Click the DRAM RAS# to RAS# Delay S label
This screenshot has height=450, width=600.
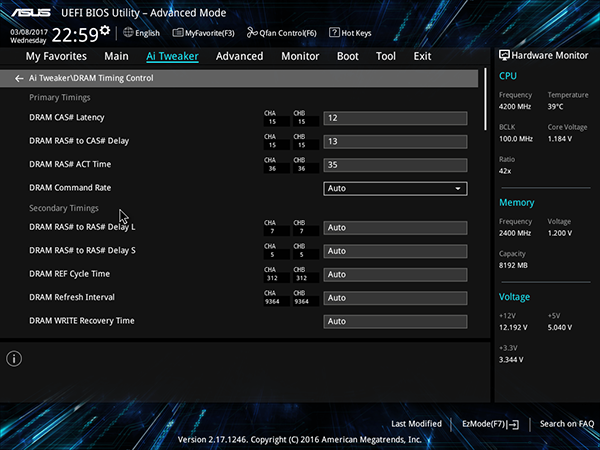coord(82,250)
